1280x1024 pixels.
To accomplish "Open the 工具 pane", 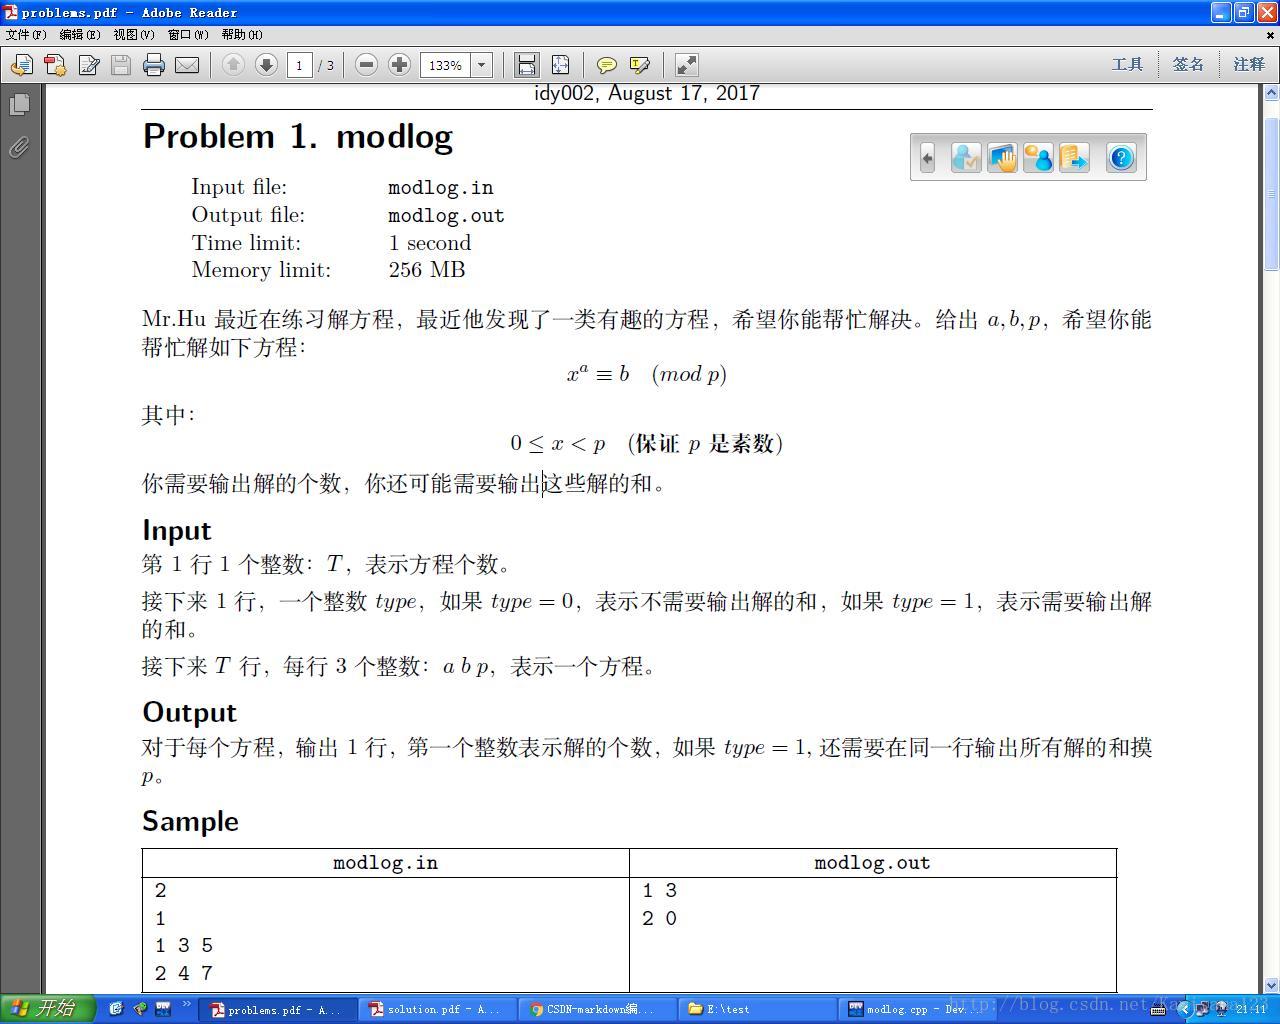I will [1127, 64].
